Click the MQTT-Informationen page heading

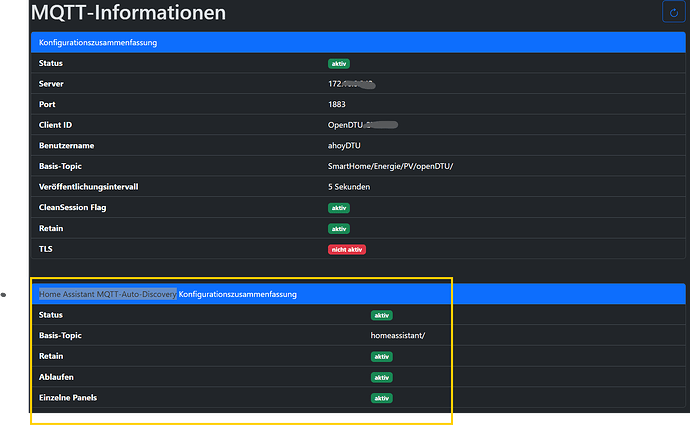coord(128,12)
